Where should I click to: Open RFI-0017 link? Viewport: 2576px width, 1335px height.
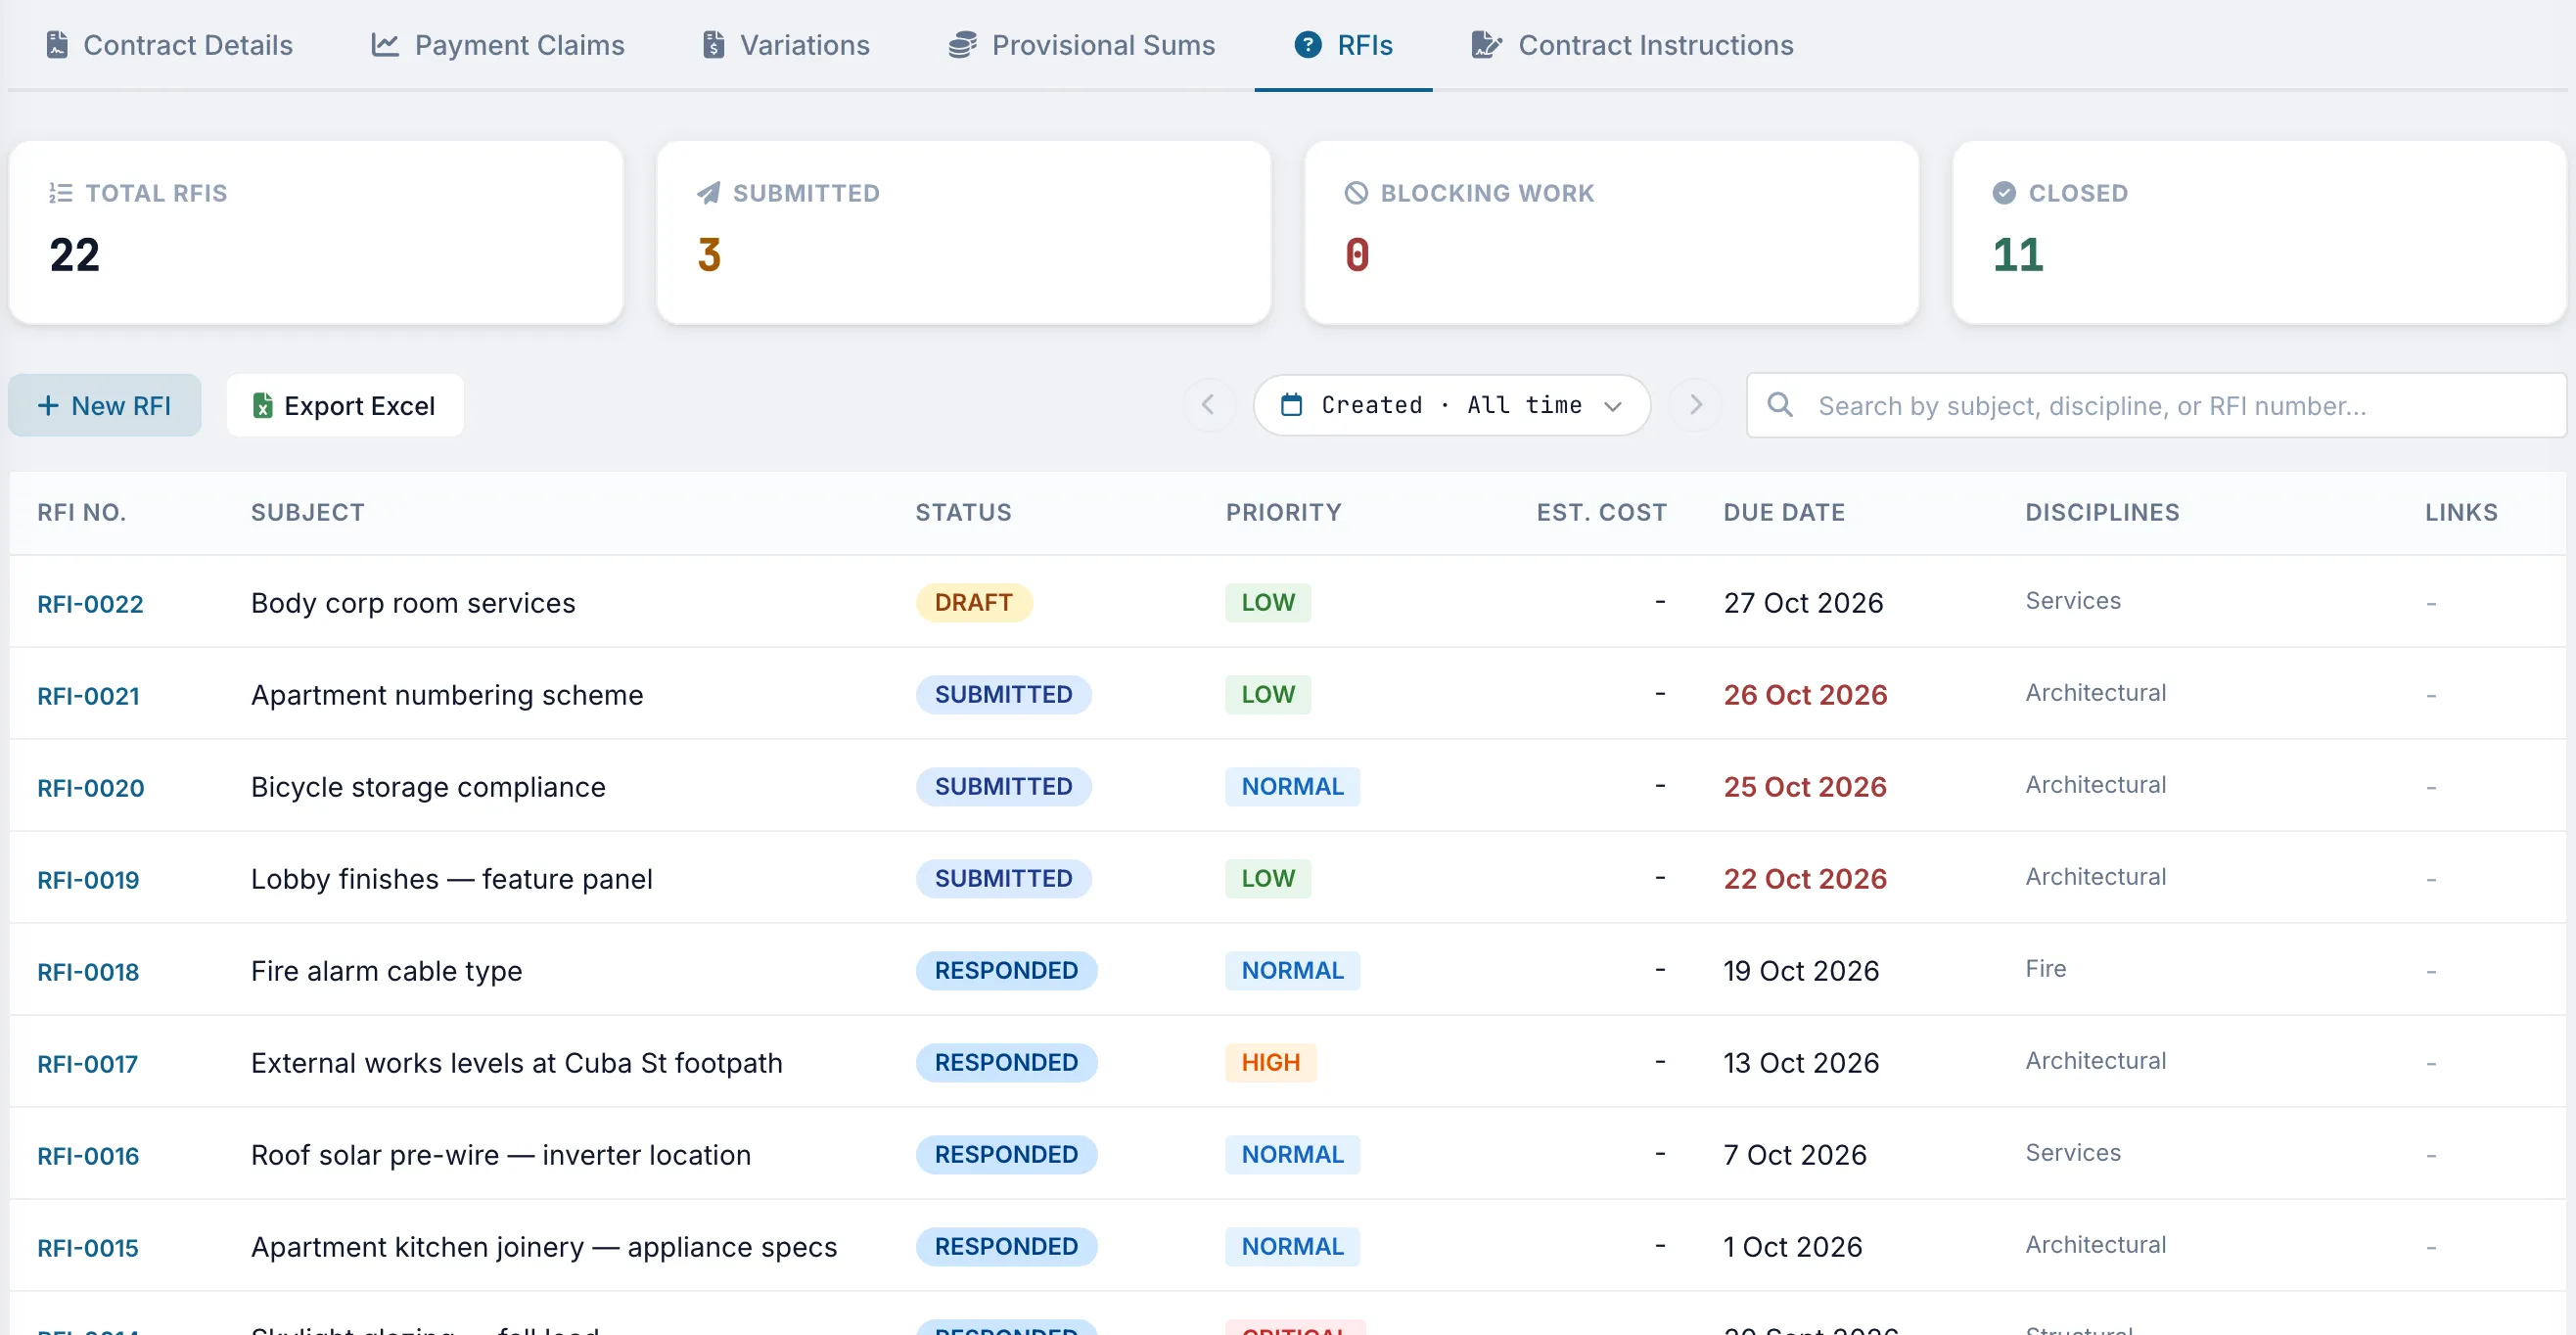[87, 1063]
